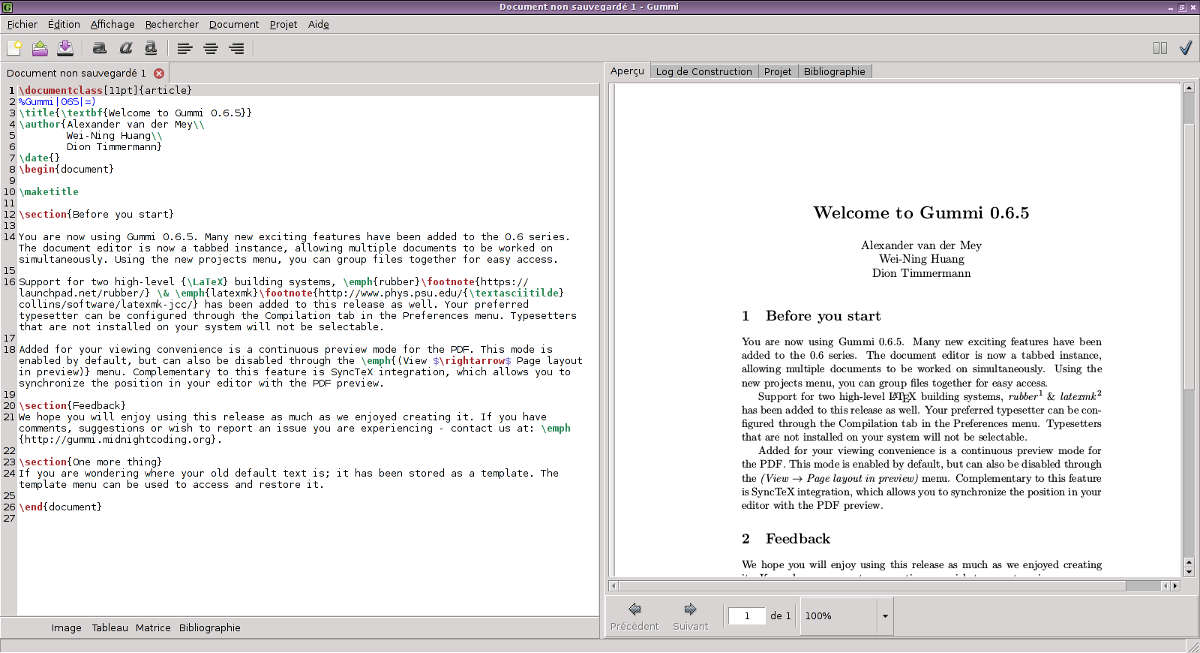Insert a Matrice via bottom bar
The width and height of the screenshot is (1200, 653).
pyautogui.click(x=153, y=628)
